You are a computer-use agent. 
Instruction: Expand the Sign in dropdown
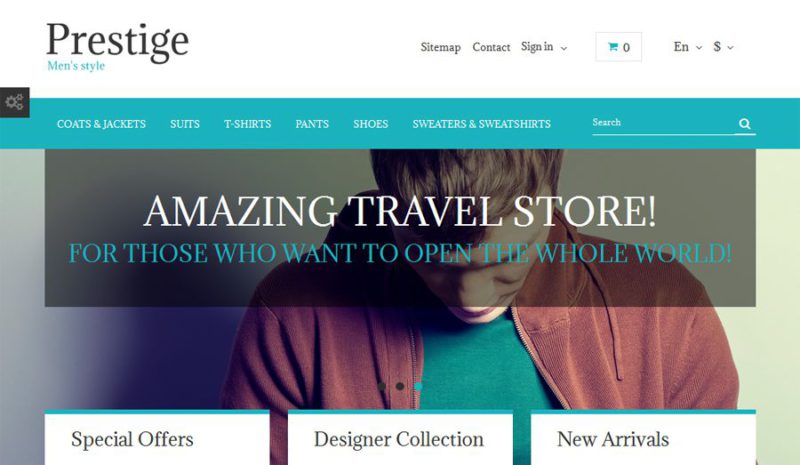tap(544, 47)
